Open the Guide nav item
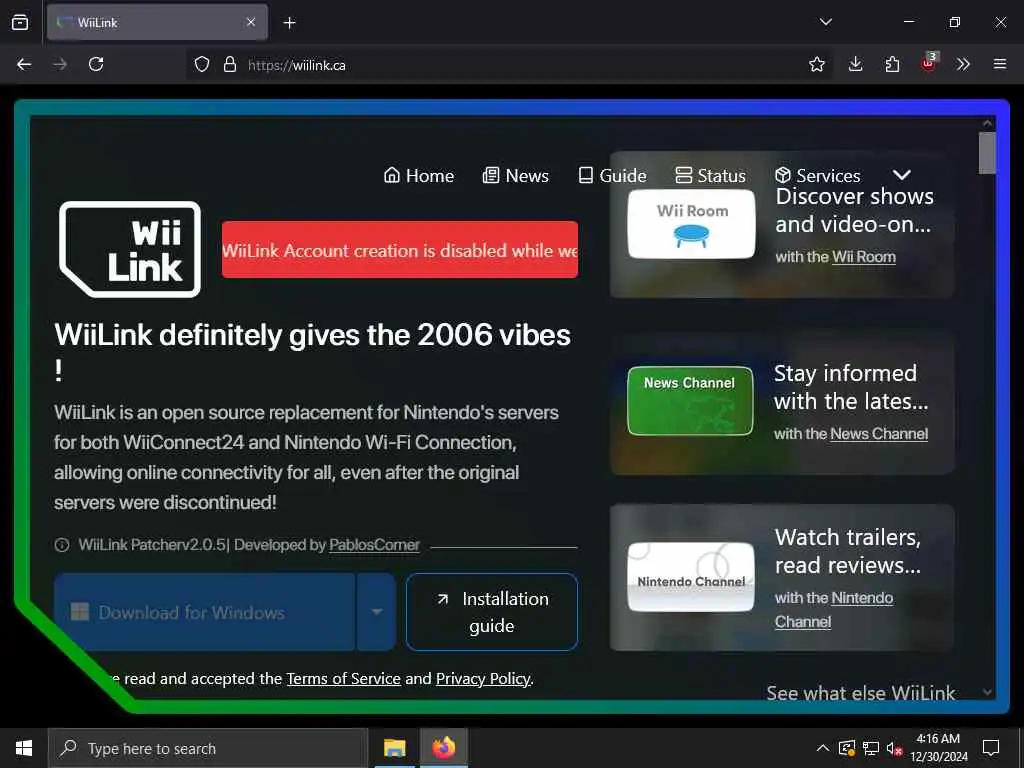The image size is (1024, 768). pos(612,176)
